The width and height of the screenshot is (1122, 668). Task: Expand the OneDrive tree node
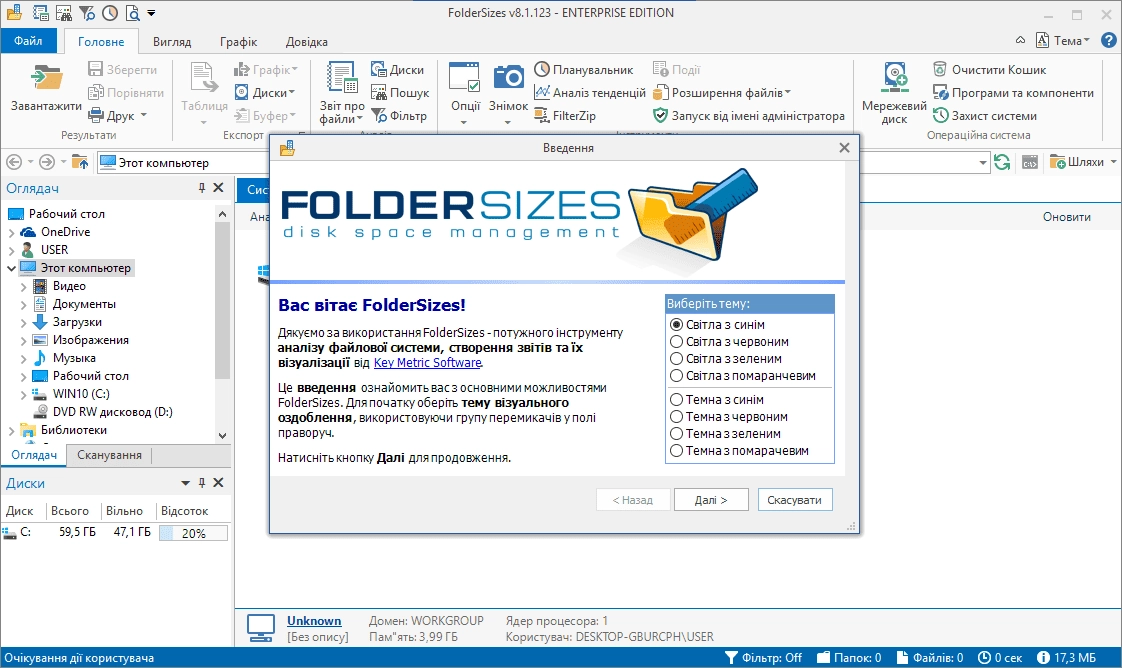(x=11, y=232)
